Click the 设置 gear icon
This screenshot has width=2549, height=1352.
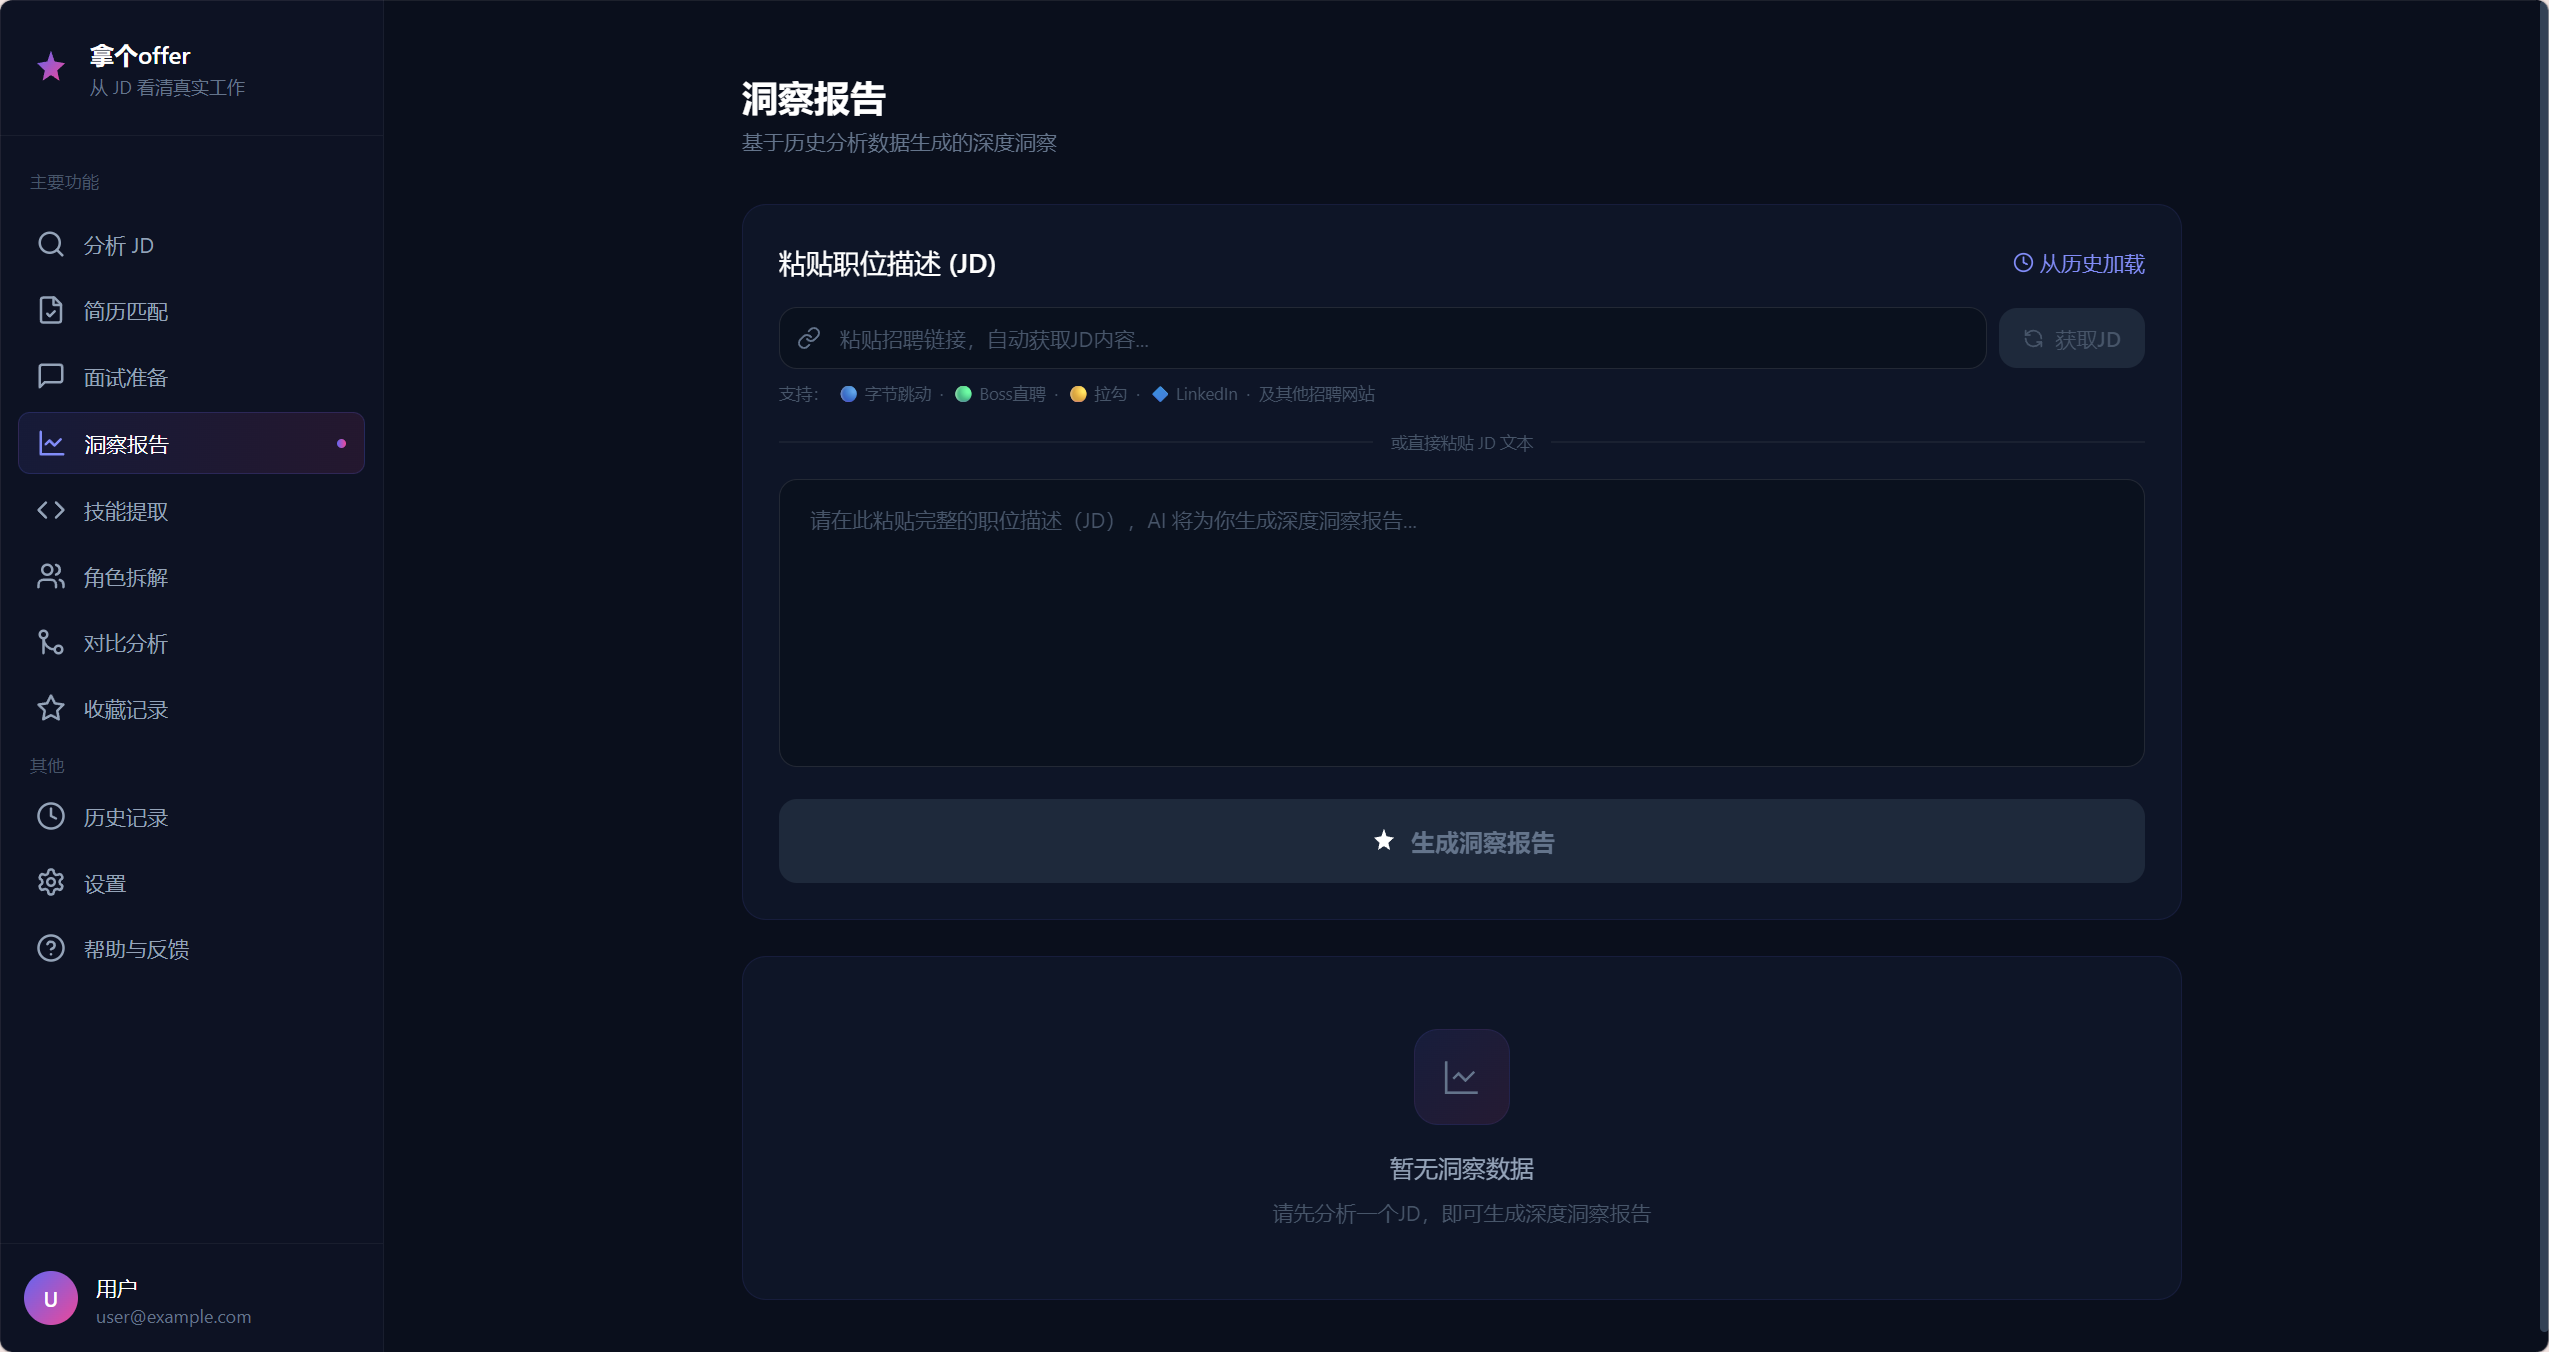pyautogui.click(x=51, y=883)
